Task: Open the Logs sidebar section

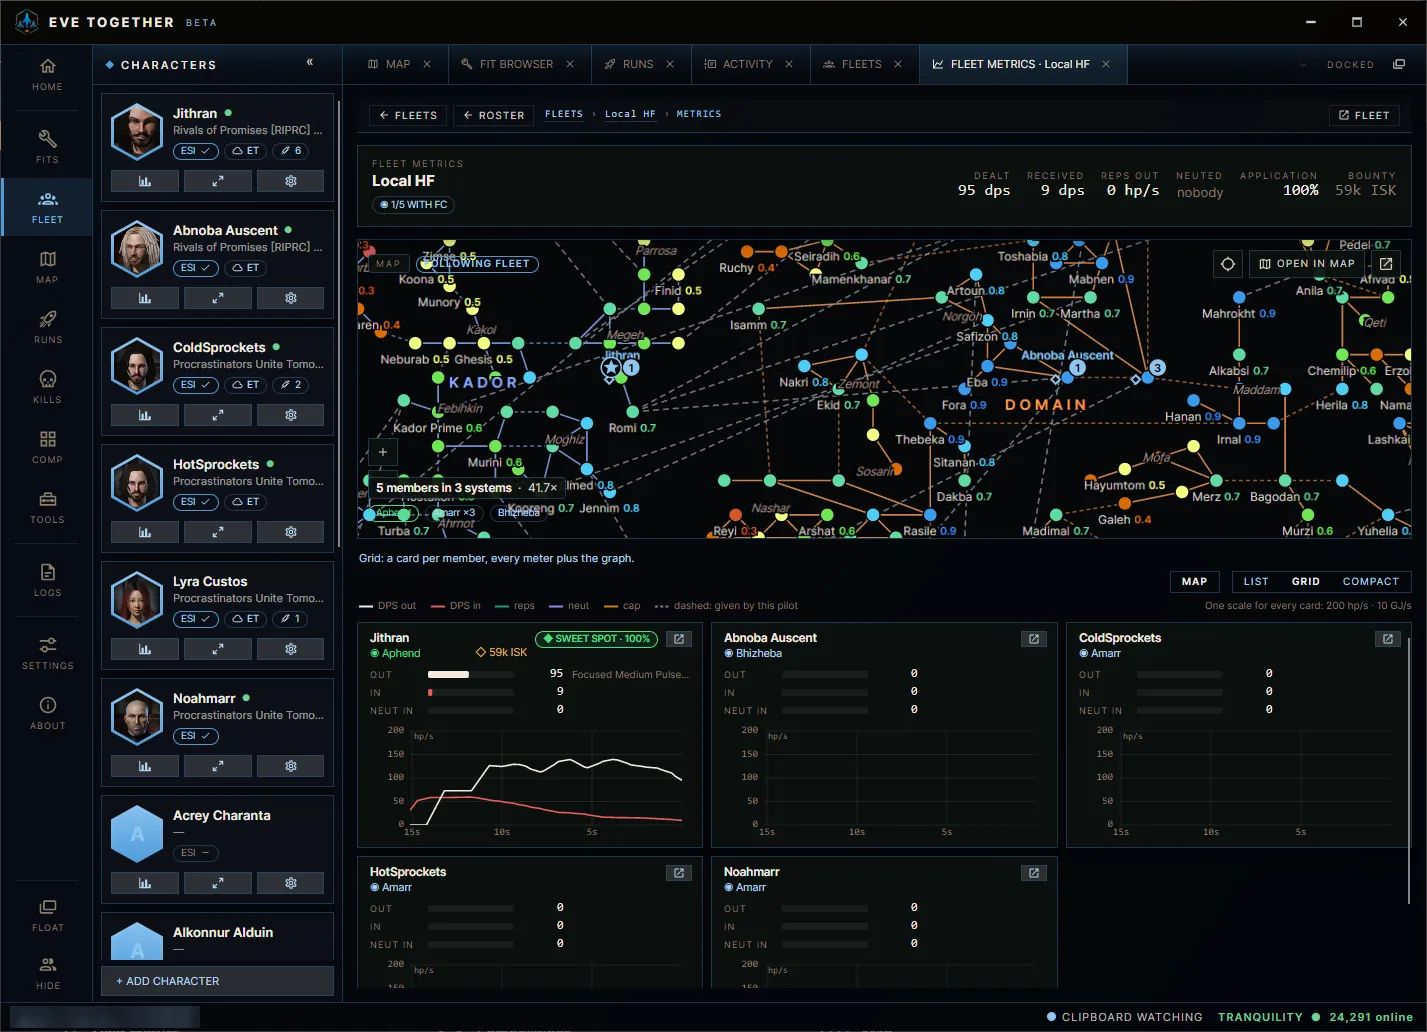Action: coord(47,580)
